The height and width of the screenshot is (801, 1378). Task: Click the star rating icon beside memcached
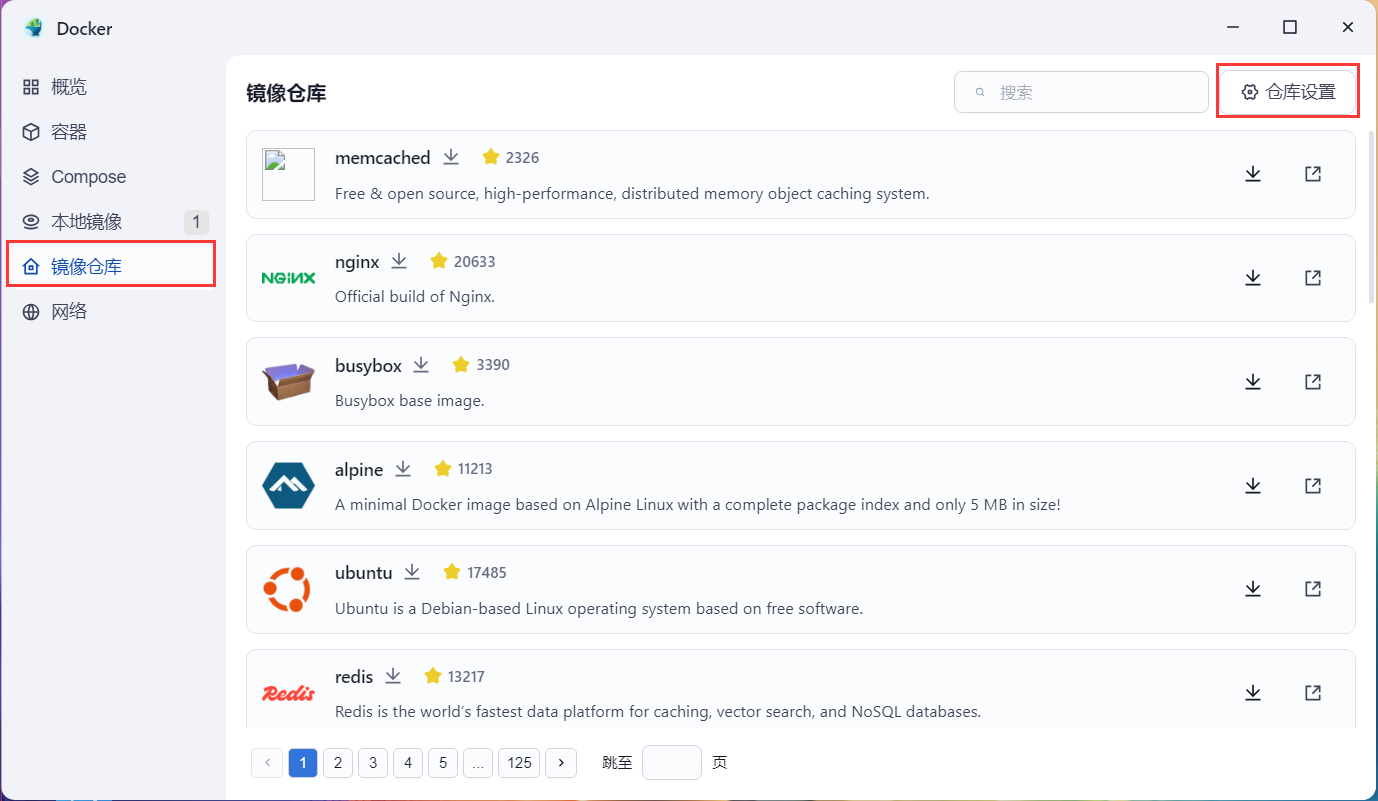(490, 156)
